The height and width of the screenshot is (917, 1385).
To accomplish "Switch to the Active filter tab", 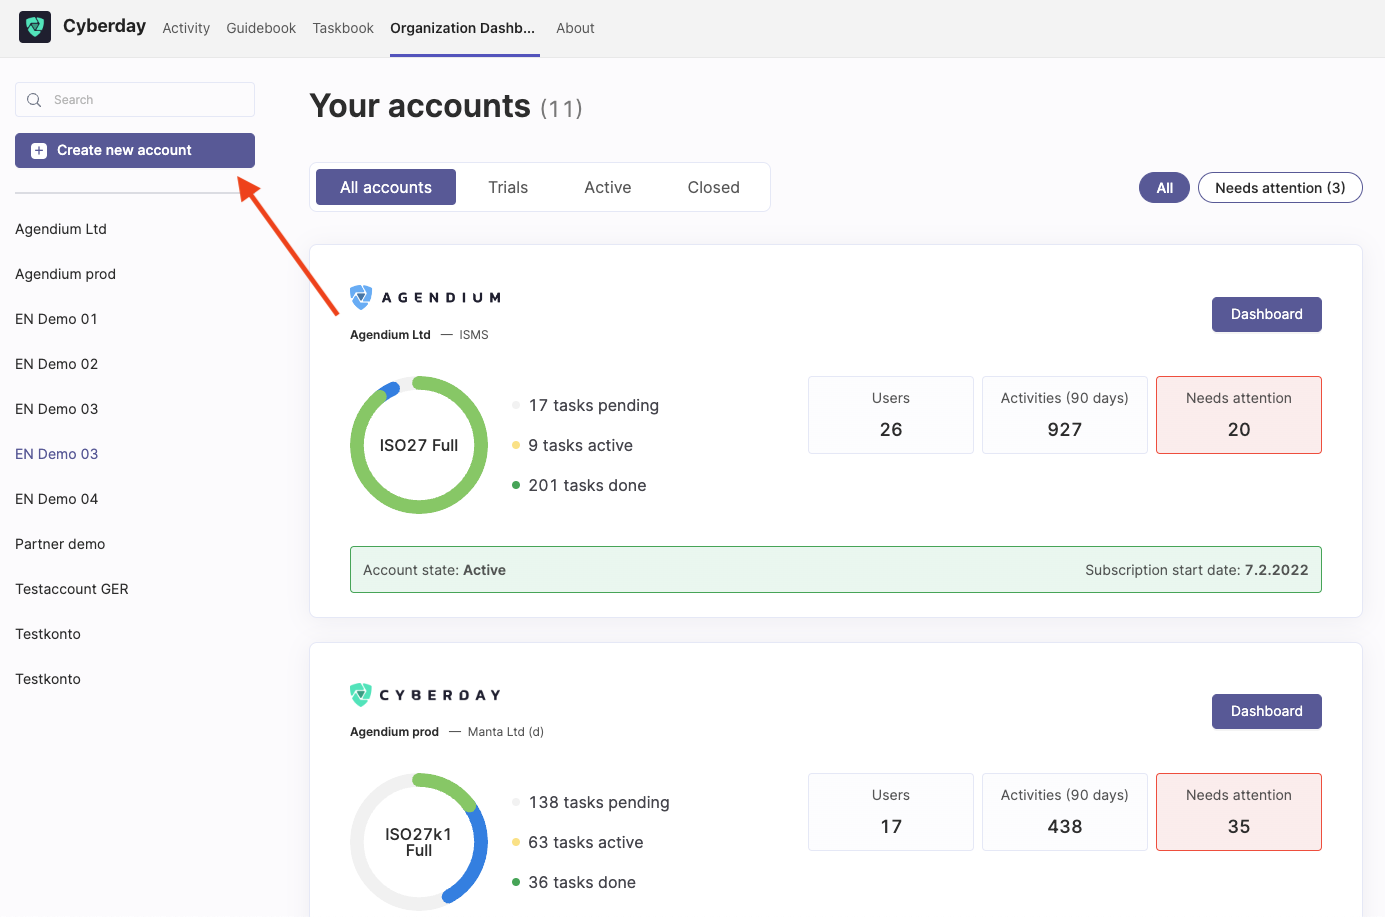I will [x=608, y=187].
